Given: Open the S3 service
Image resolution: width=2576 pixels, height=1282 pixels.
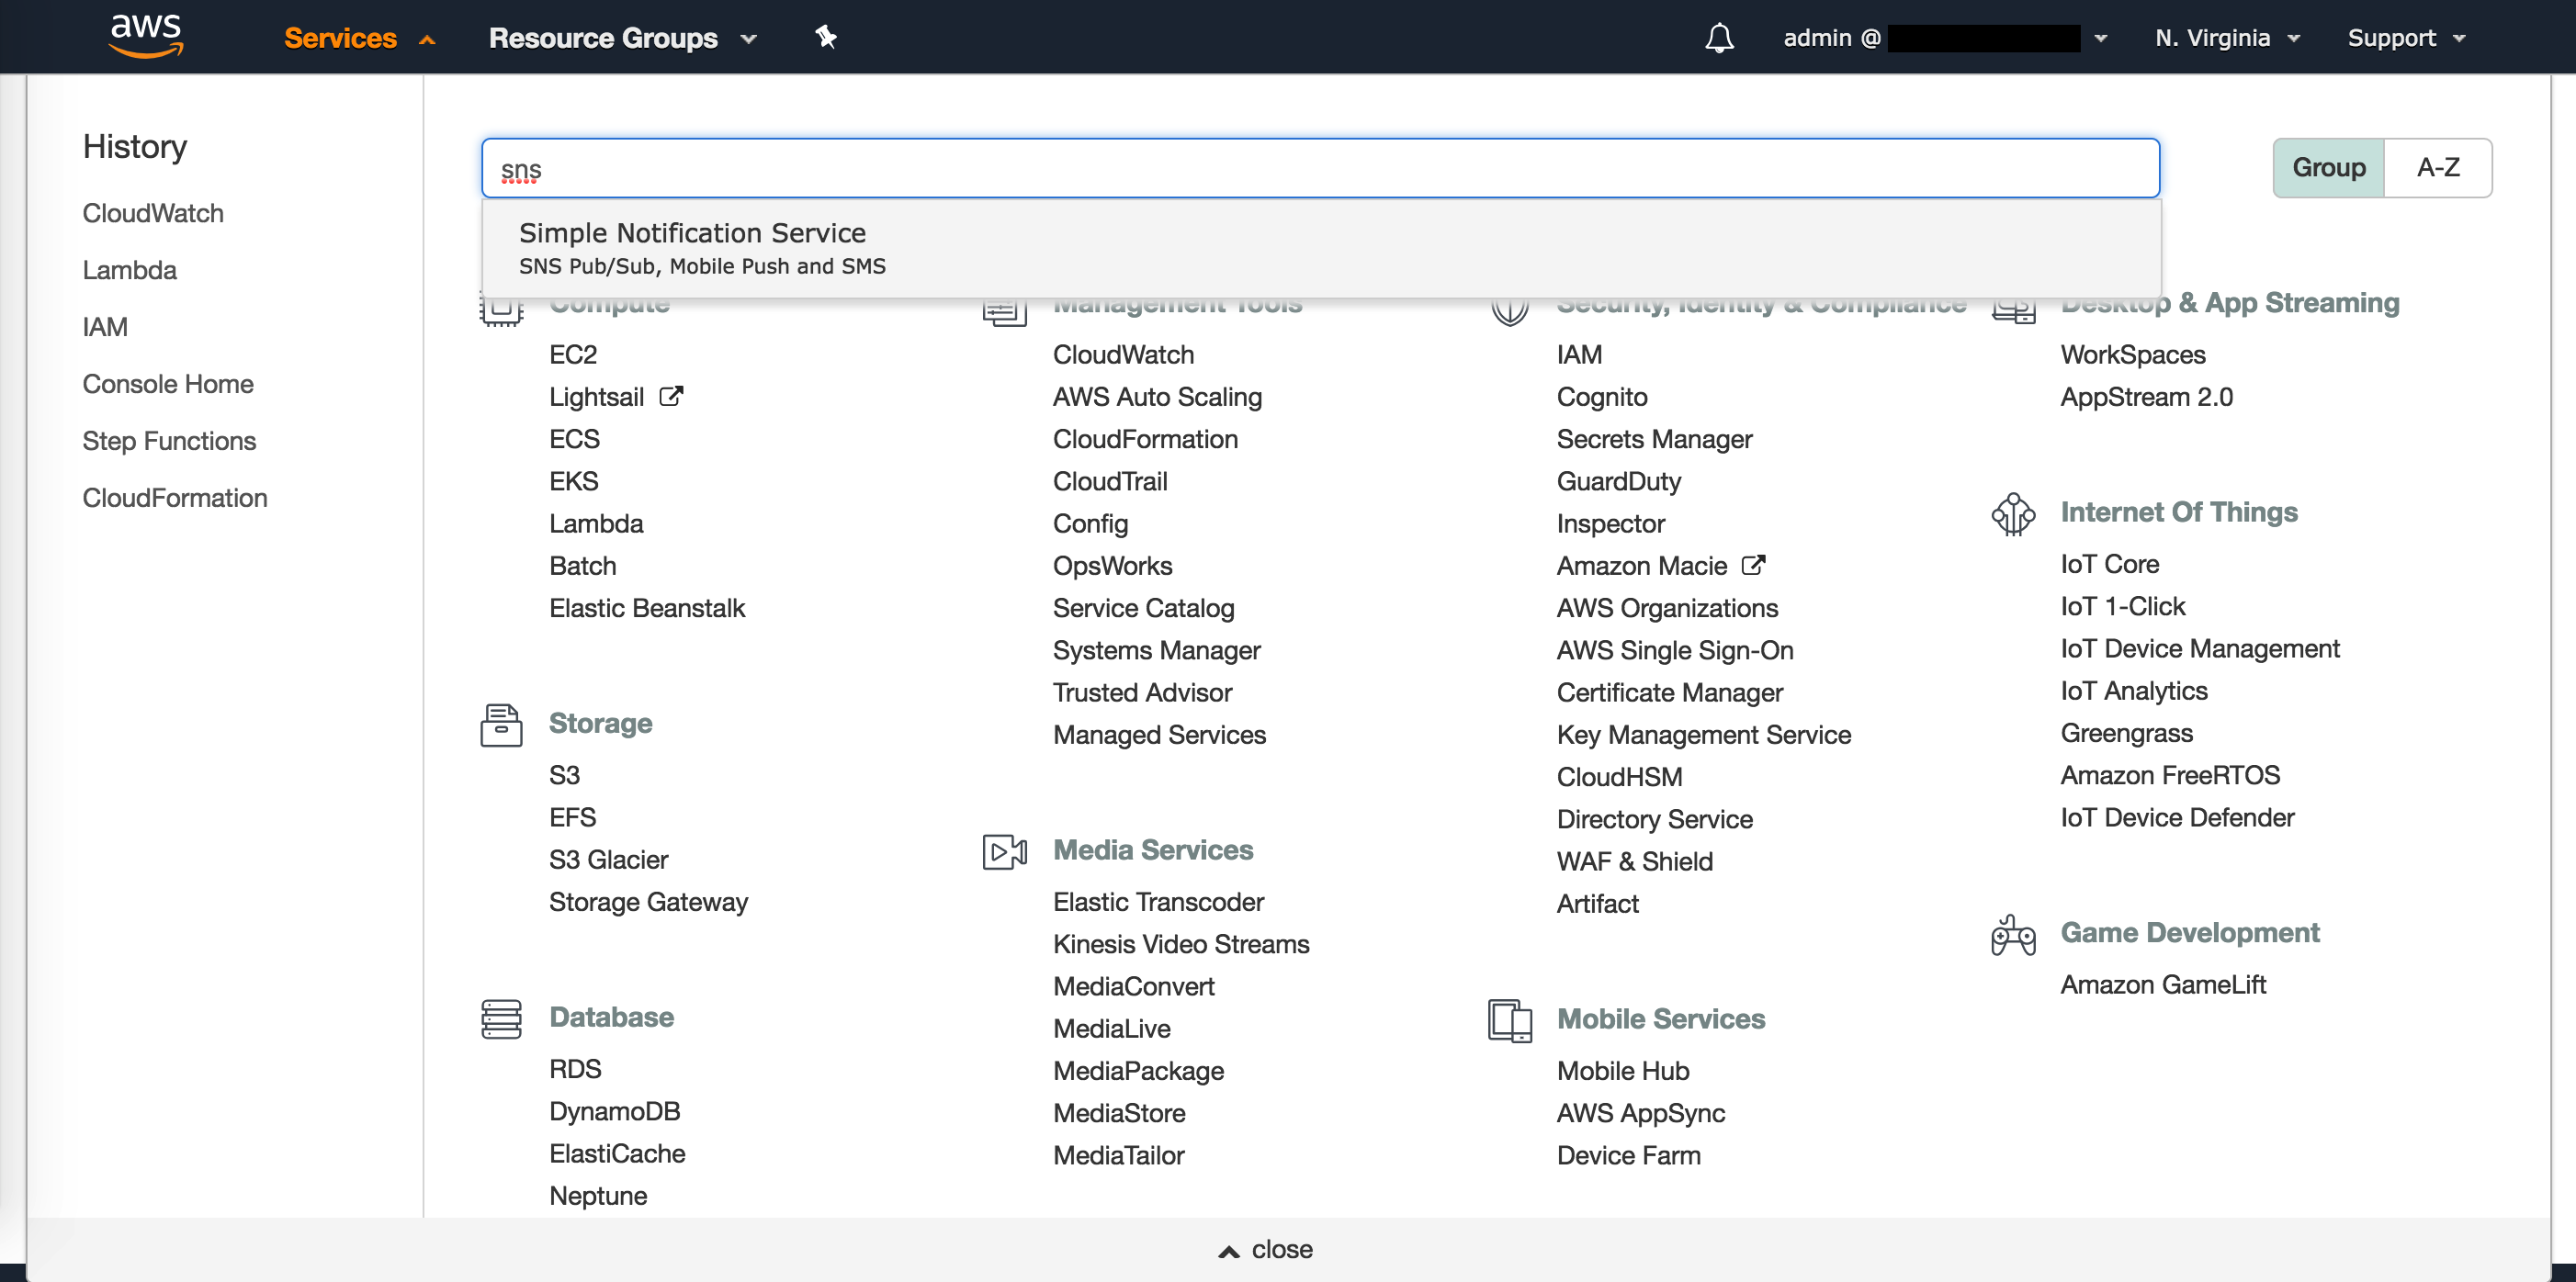Looking at the screenshot, I should [564, 775].
